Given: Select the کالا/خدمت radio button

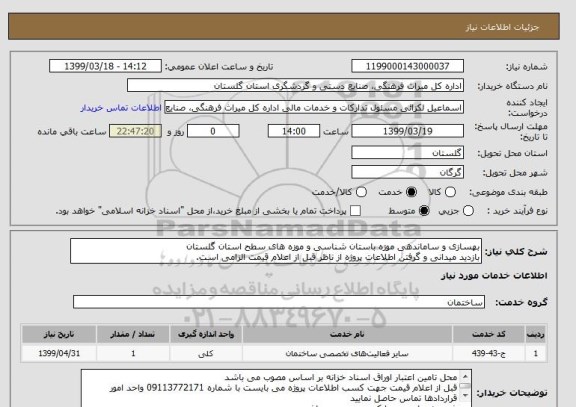Looking at the screenshot, I should click(361, 192).
